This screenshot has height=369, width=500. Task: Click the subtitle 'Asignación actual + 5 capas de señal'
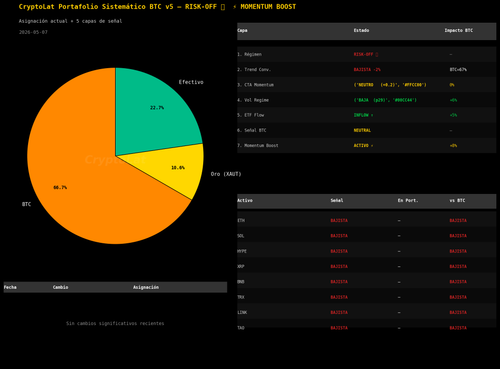click(70, 21)
